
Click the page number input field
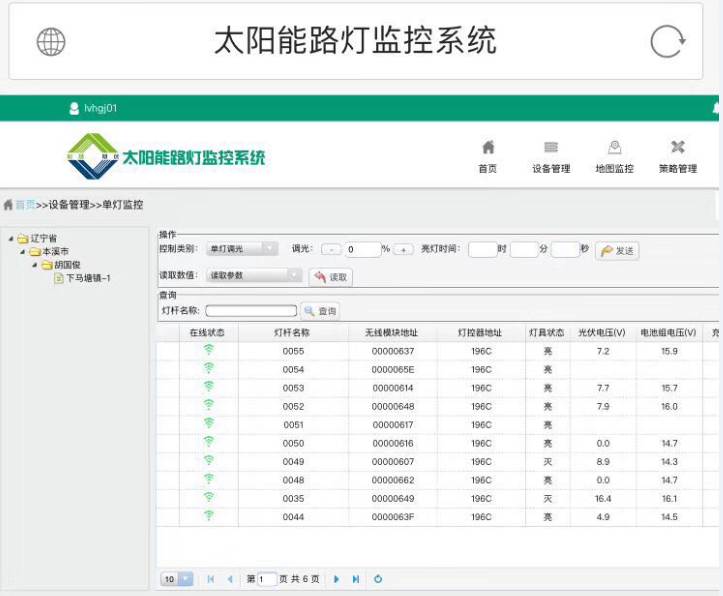click(267, 579)
